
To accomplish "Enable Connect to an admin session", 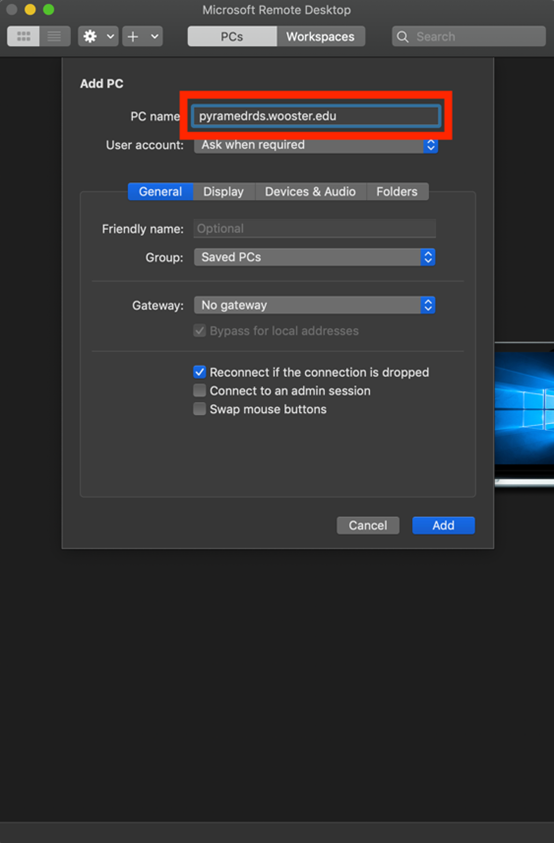I will (200, 390).
